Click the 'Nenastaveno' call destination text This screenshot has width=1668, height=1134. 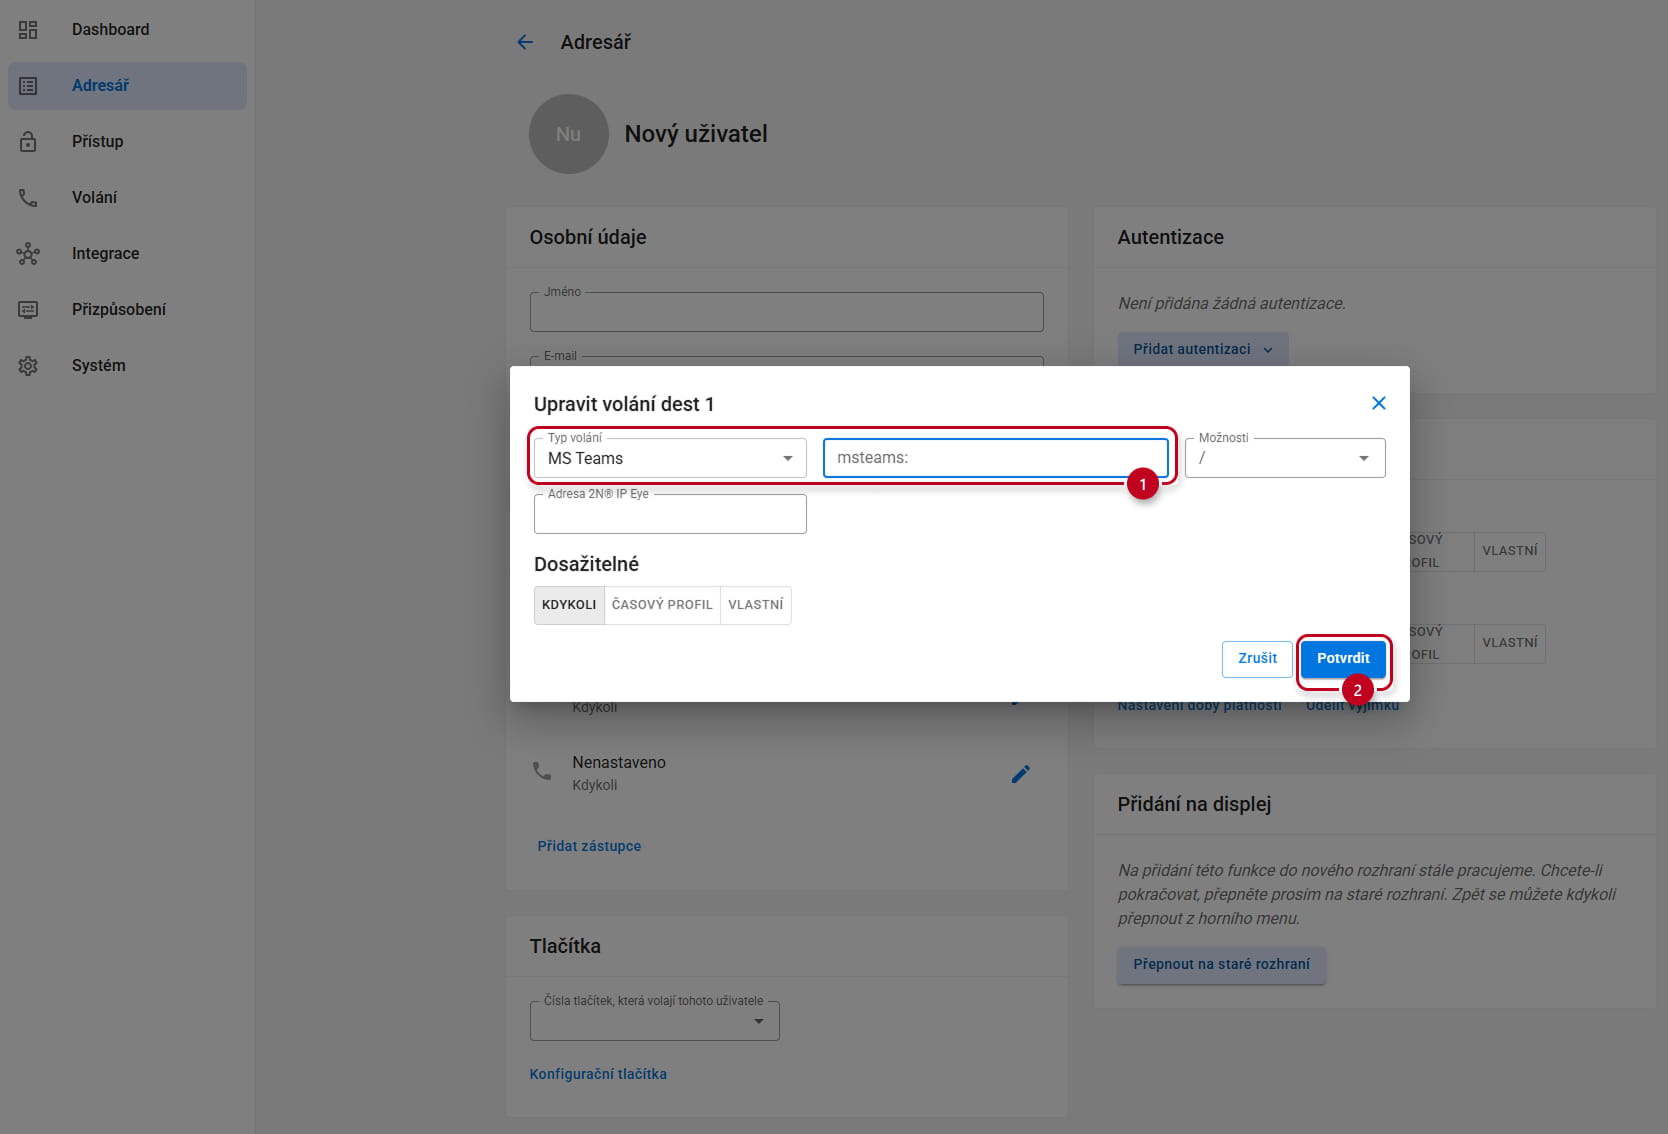(x=619, y=762)
